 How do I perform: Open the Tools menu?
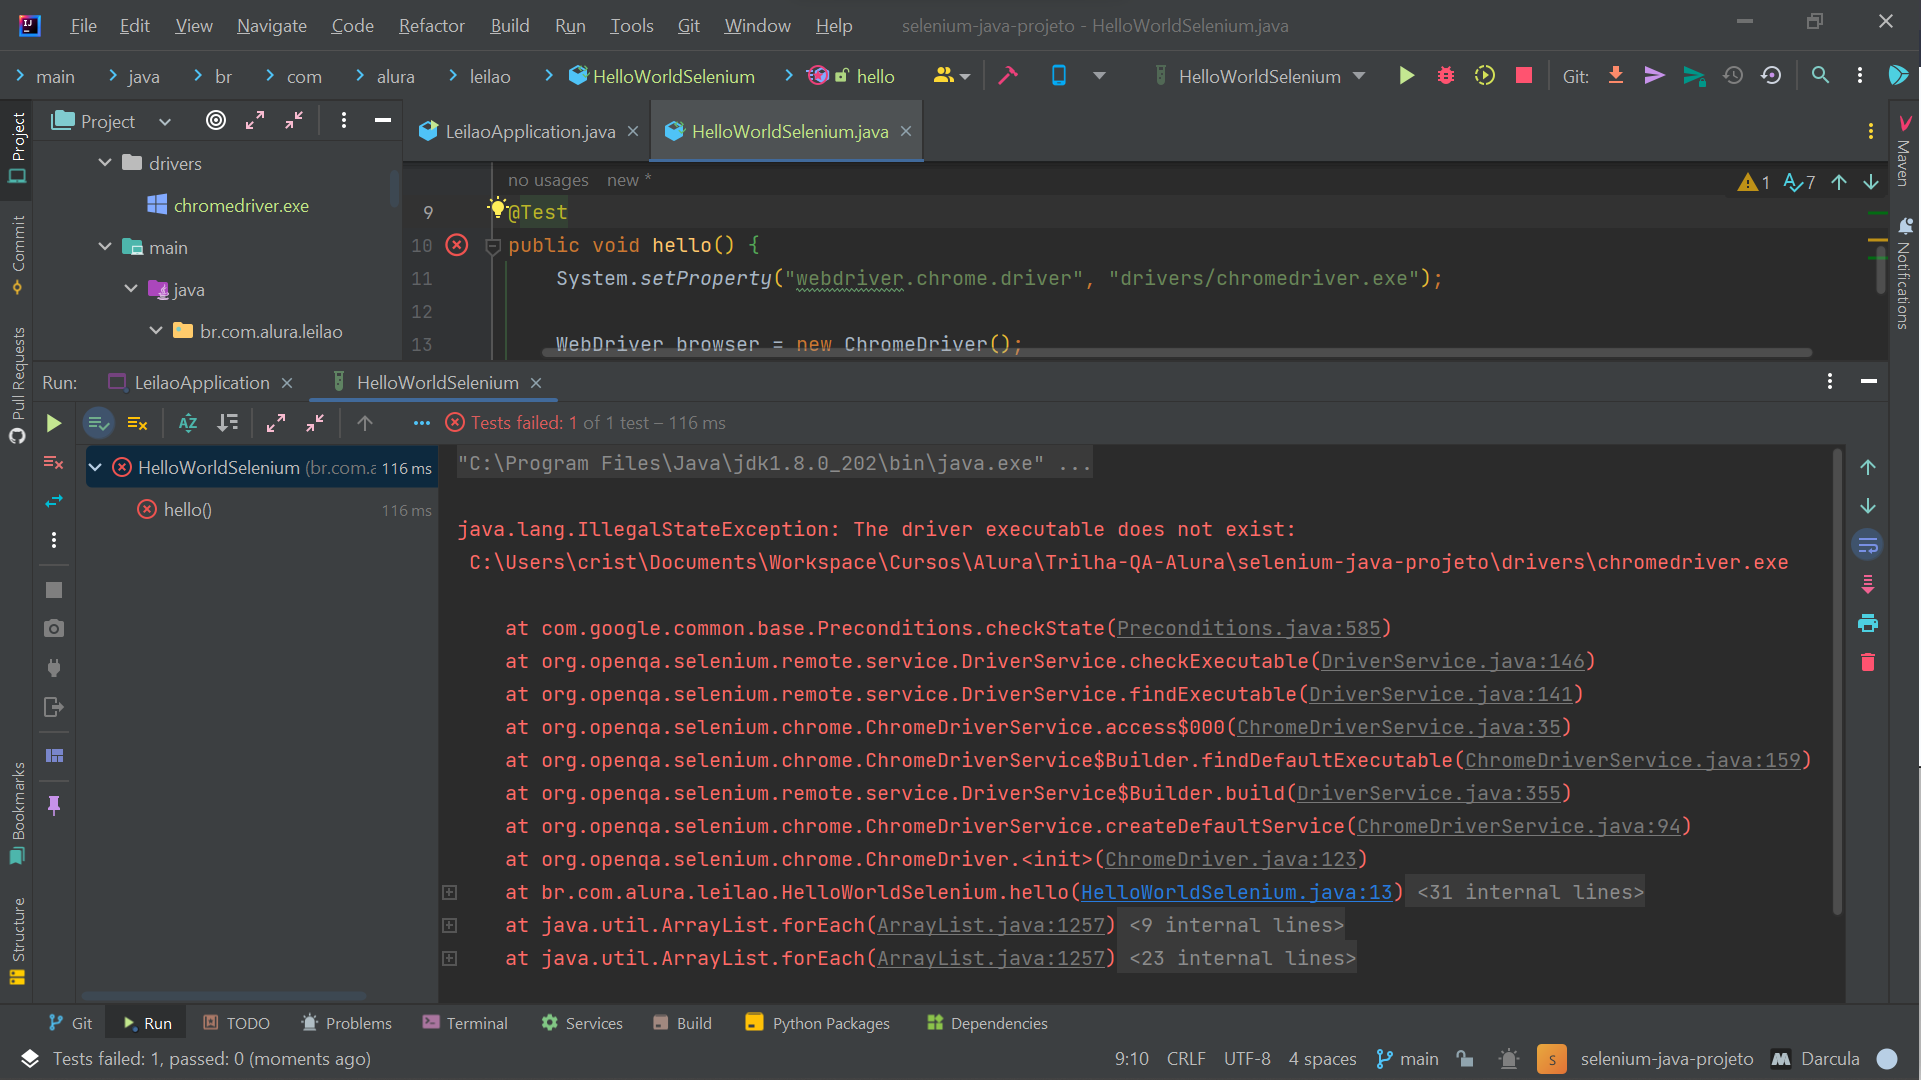(631, 25)
